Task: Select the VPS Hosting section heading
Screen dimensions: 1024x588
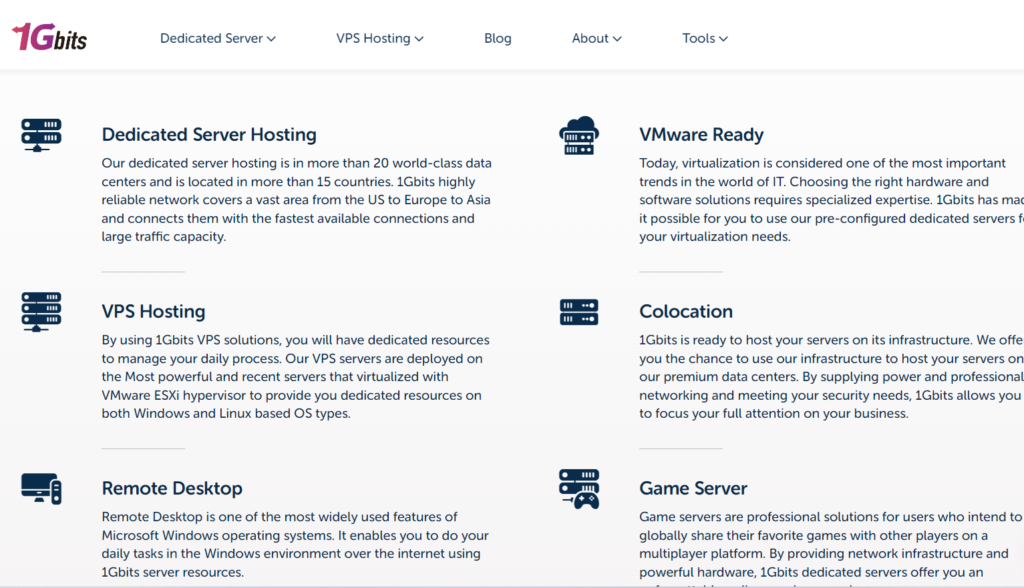Action: click(x=153, y=312)
